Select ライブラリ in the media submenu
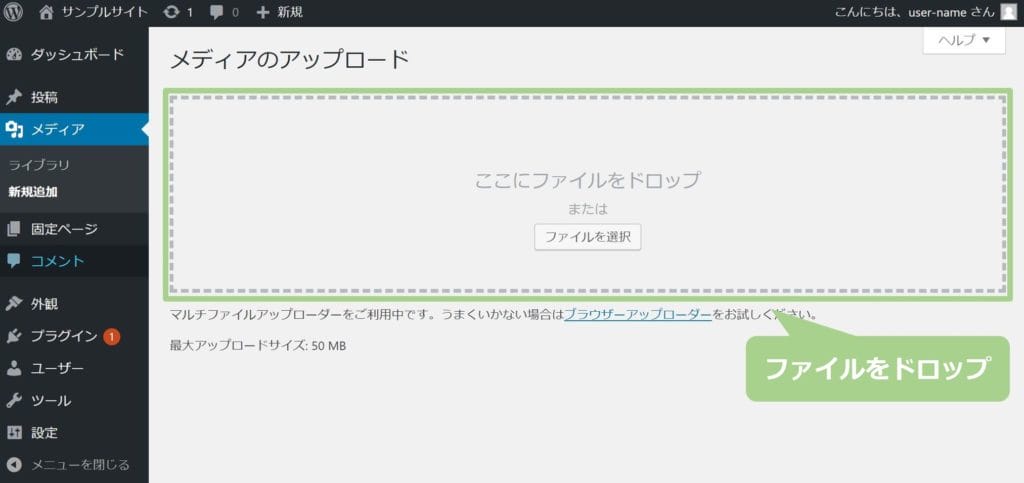This screenshot has height=483, width=1024. [x=39, y=165]
